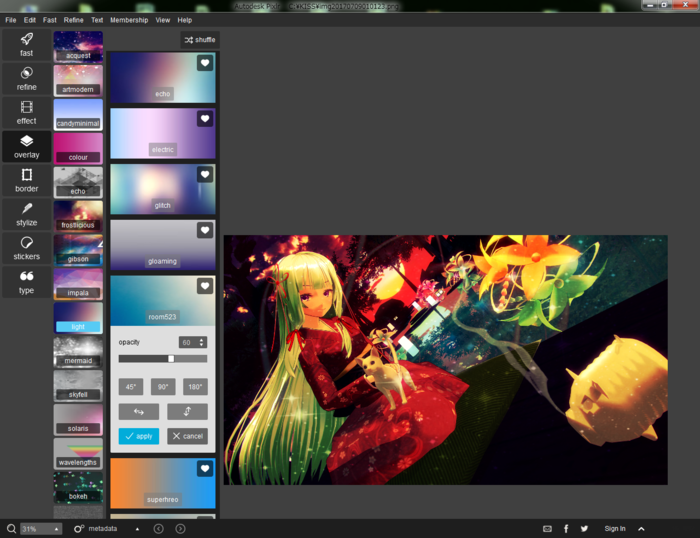Open the File menu
The image size is (700, 538).
(11, 20)
